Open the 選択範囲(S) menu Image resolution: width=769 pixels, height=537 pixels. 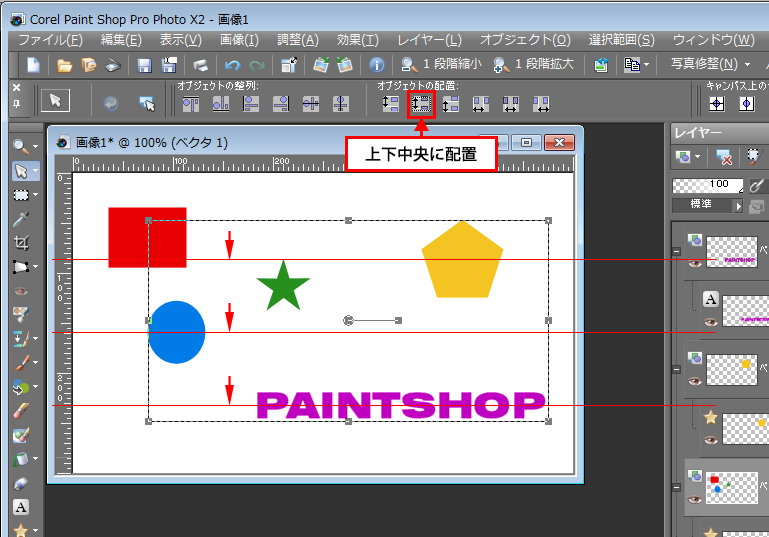point(621,40)
